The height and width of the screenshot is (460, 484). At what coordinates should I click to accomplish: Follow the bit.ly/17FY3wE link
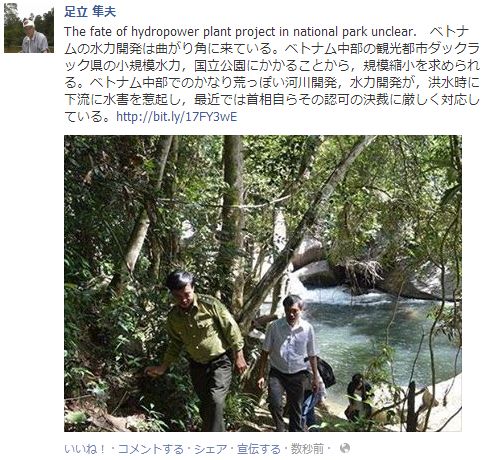(x=177, y=117)
